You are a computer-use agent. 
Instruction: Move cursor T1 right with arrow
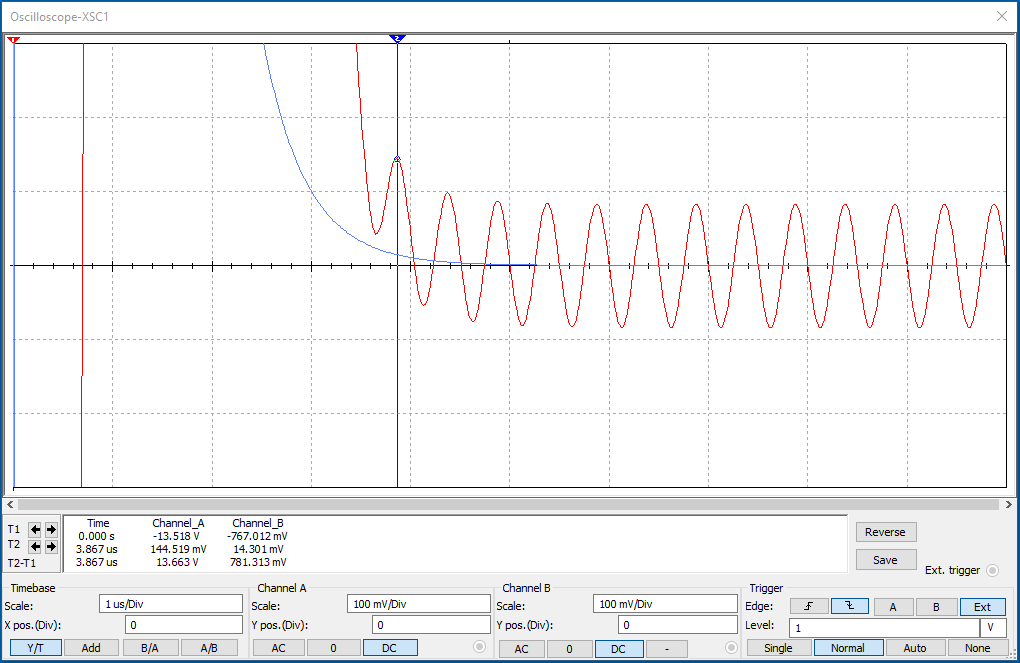click(51, 529)
